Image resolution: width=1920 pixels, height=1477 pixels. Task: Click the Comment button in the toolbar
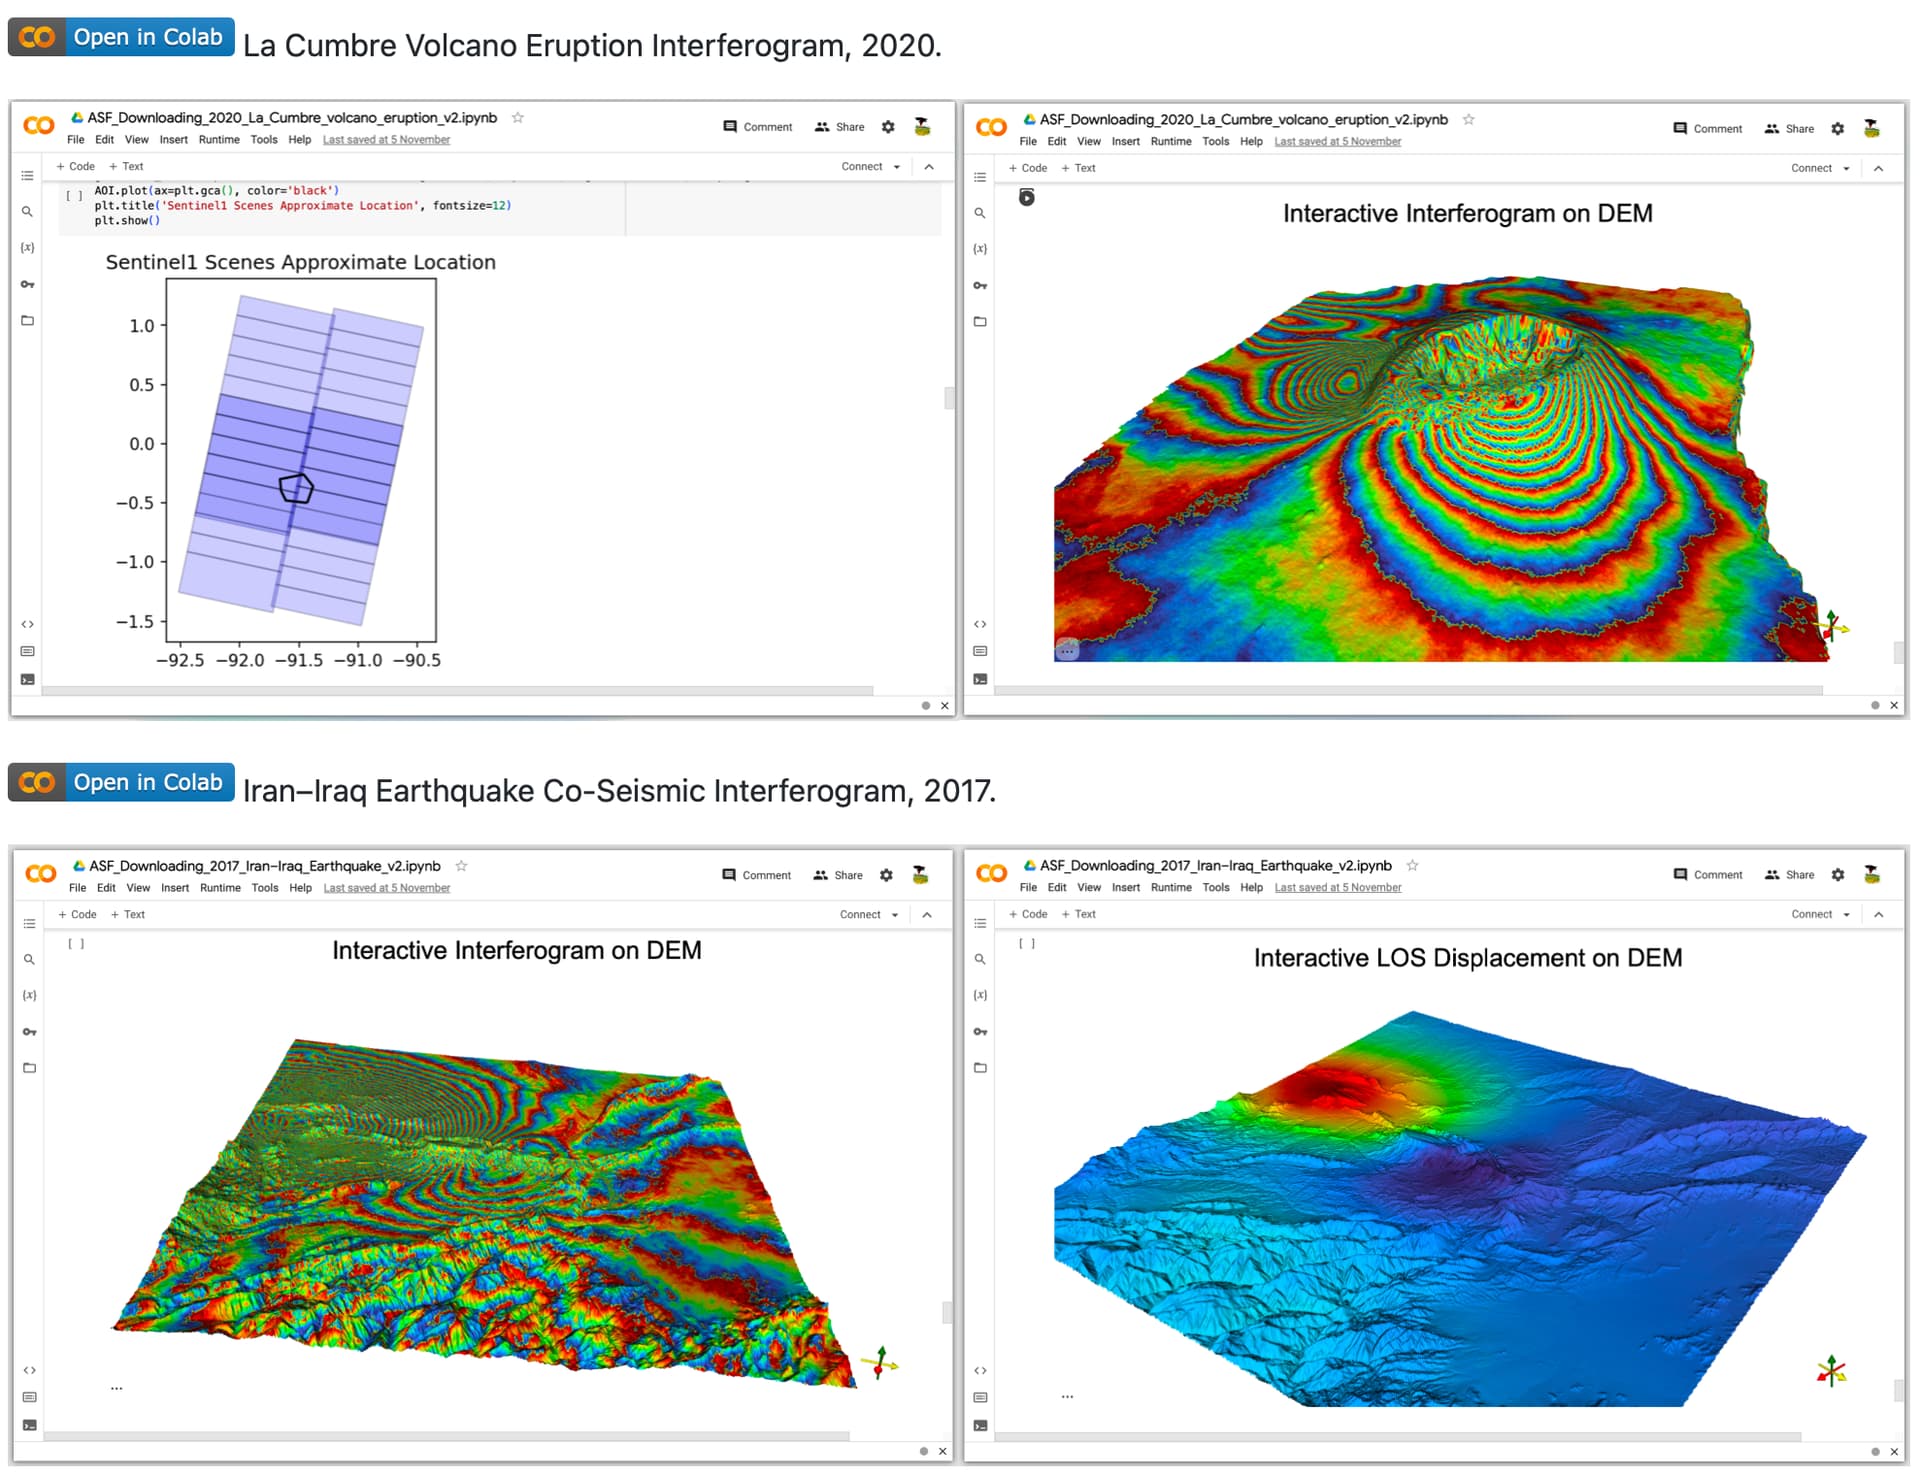[758, 126]
